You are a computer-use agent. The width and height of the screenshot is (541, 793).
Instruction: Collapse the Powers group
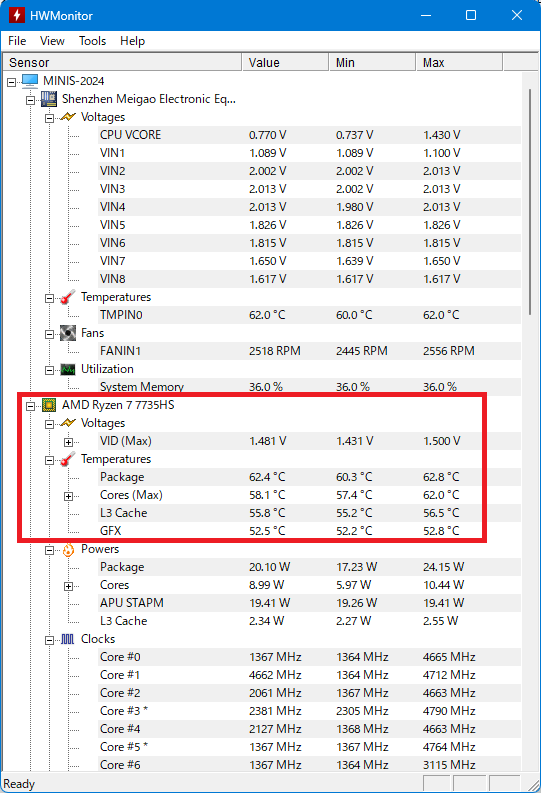pyautogui.click(x=49, y=551)
